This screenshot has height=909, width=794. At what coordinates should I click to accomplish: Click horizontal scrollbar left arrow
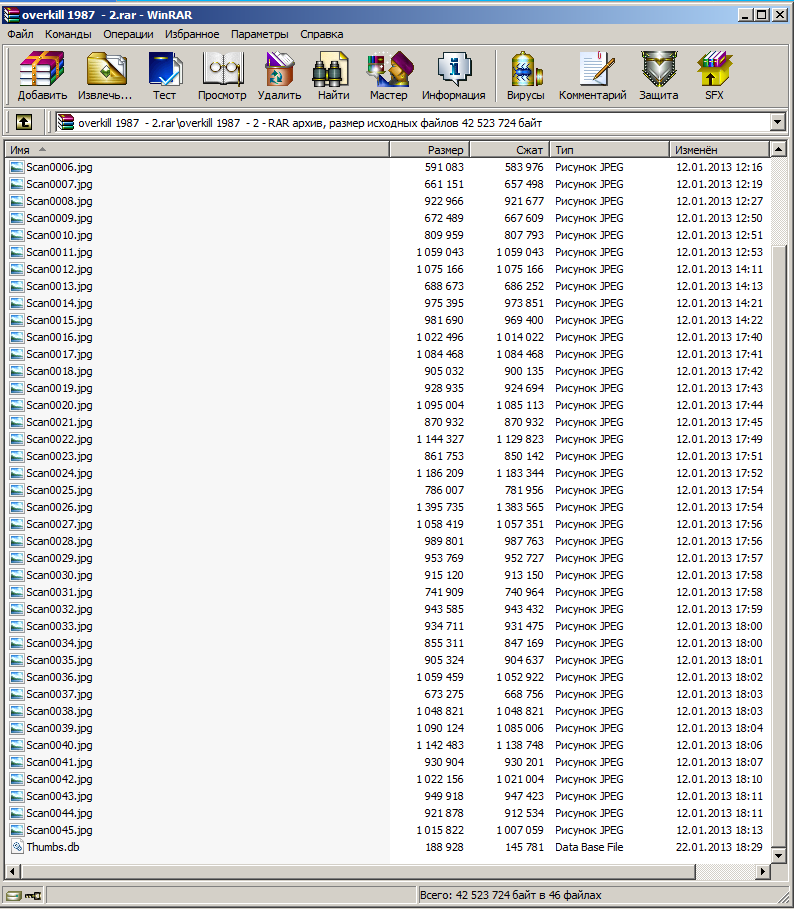tap(13, 871)
